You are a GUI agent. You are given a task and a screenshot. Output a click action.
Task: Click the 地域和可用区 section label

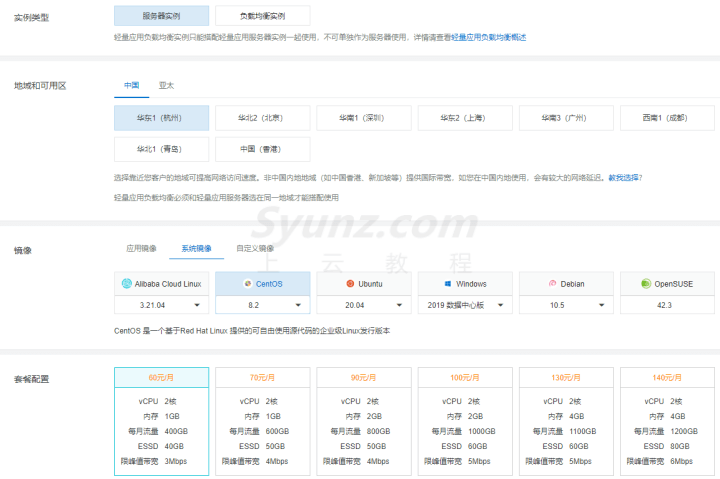click(40, 86)
